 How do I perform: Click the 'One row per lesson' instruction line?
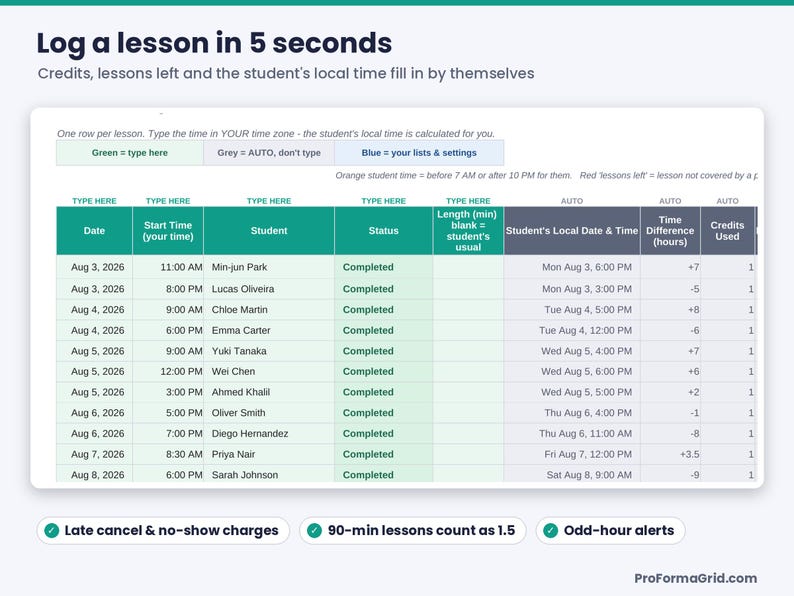pyautogui.click(x=275, y=134)
